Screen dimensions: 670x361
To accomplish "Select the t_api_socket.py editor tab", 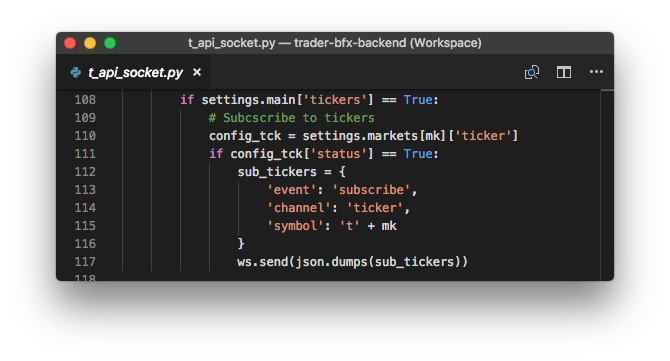I will tap(133, 72).
